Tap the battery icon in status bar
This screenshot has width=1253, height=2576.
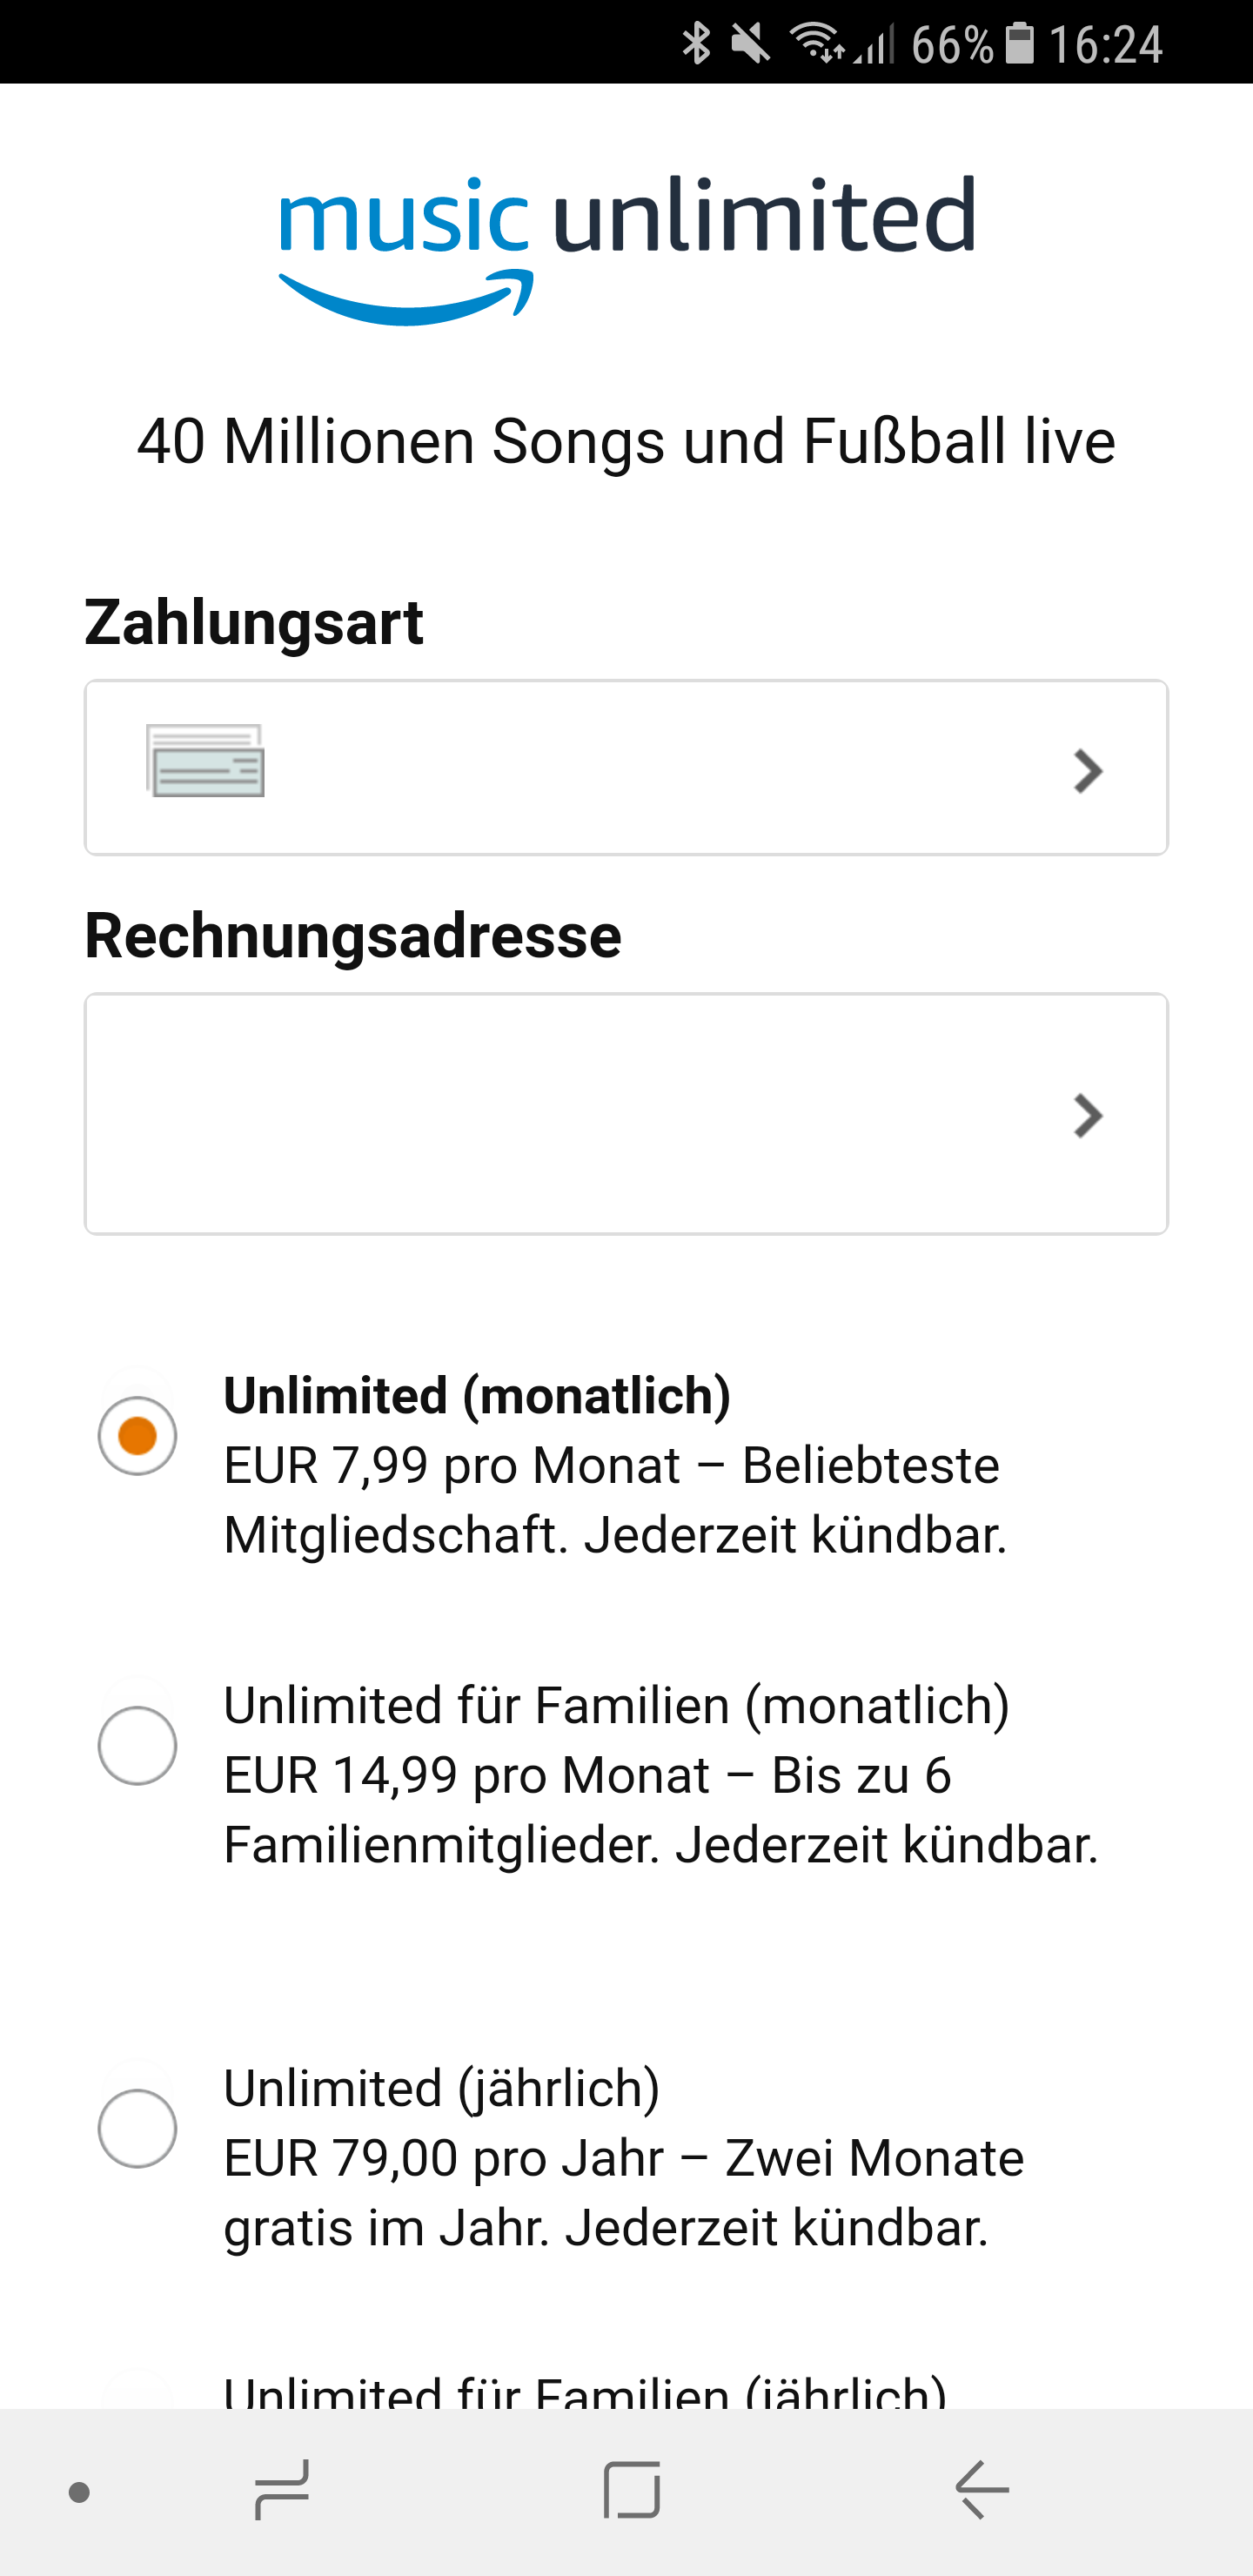[x=1019, y=44]
